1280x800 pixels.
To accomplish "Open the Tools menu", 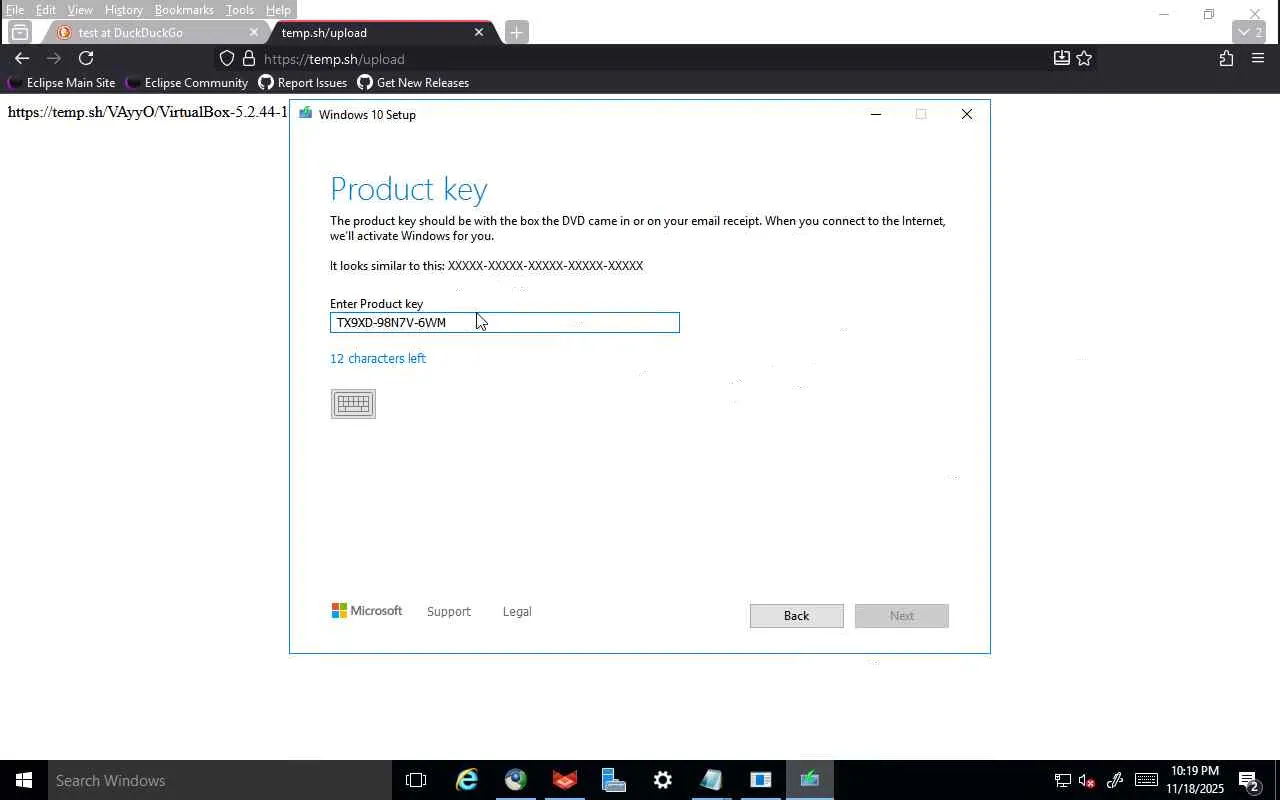I will click(240, 10).
